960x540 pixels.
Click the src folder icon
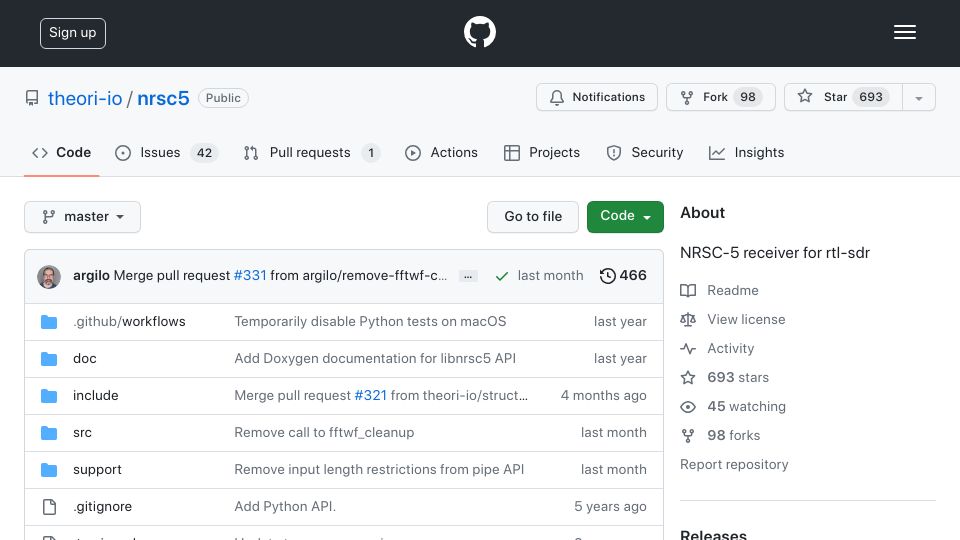click(49, 433)
